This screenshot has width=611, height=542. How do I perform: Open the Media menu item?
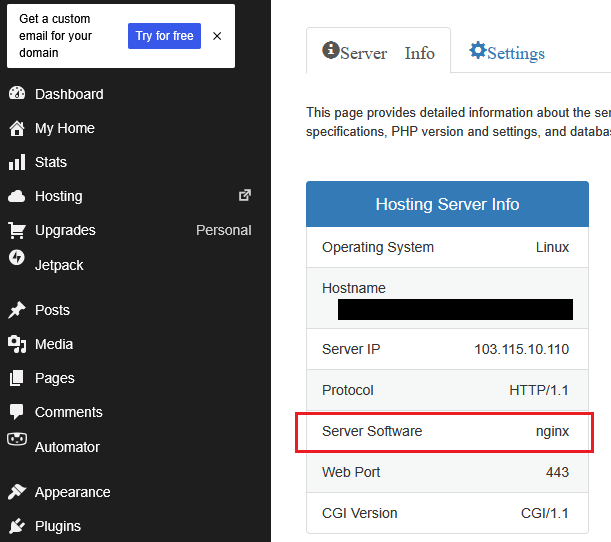[54, 344]
